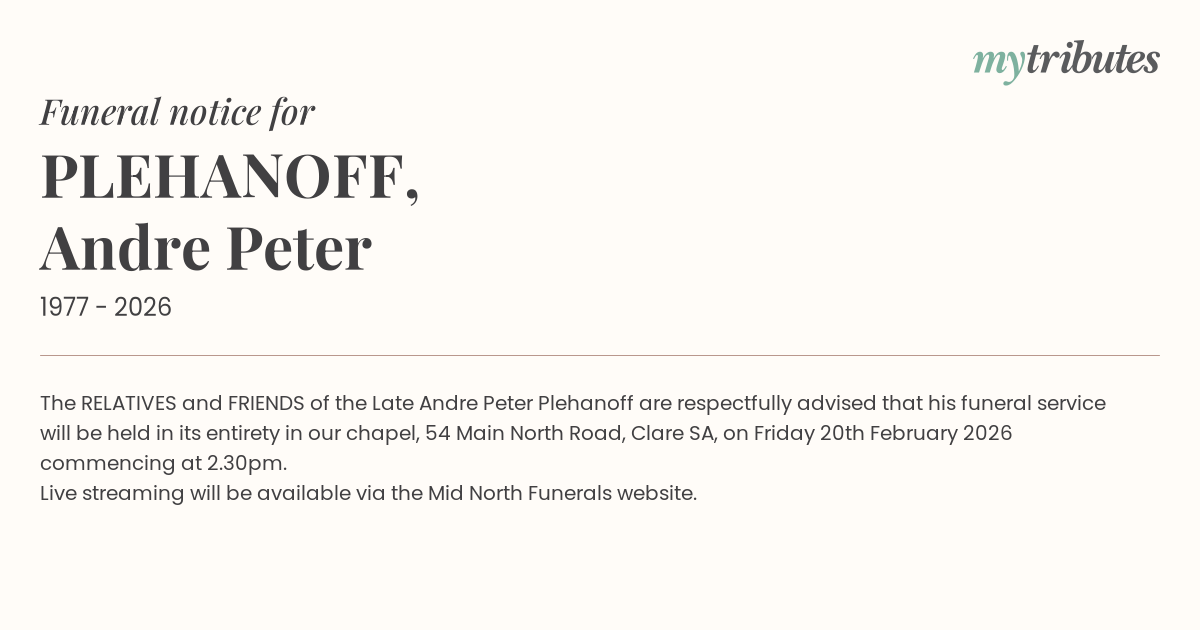The height and width of the screenshot is (630, 1200).
Task: Click the "Andre Peter" name heading
Action: (x=206, y=248)
